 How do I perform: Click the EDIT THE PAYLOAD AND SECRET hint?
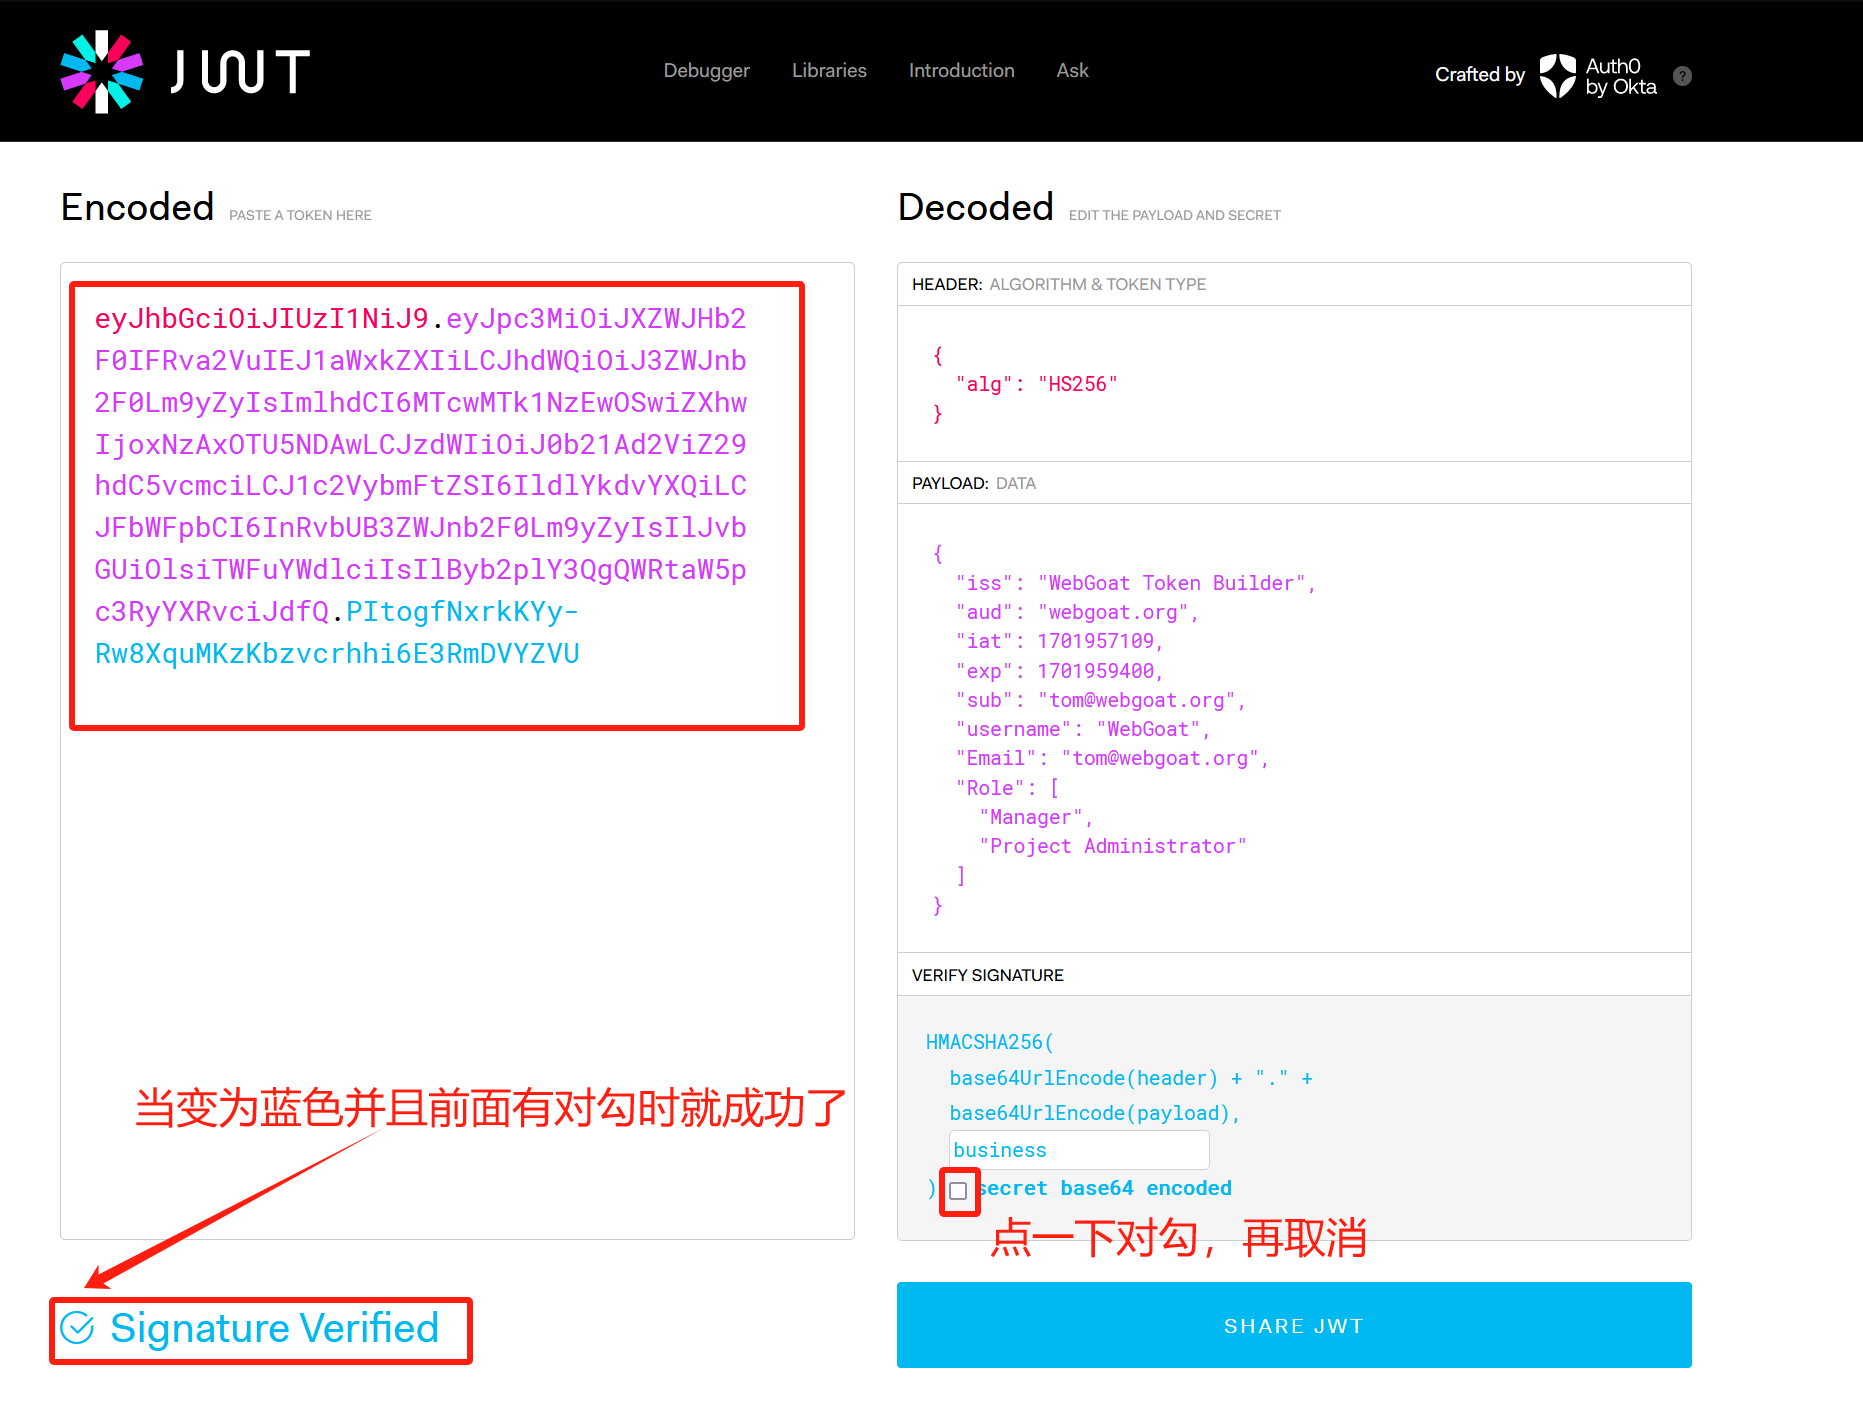pyautogui.click(x=1174, y=215)
